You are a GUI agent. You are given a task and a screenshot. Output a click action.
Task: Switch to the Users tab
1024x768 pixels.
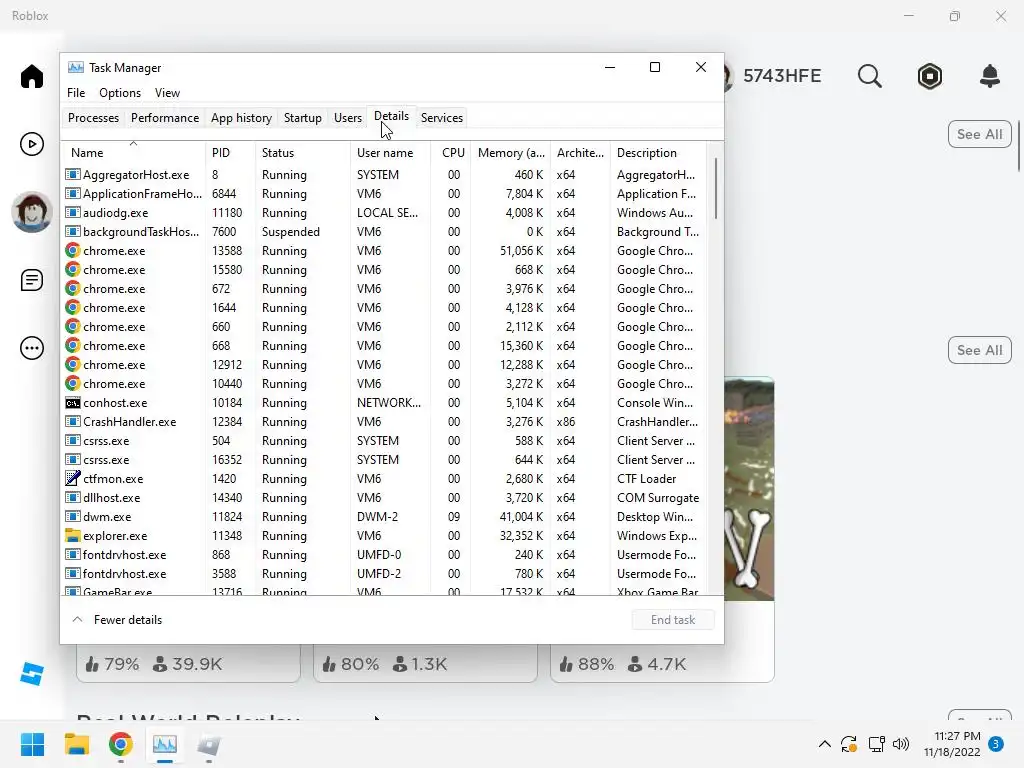point(347,118)
